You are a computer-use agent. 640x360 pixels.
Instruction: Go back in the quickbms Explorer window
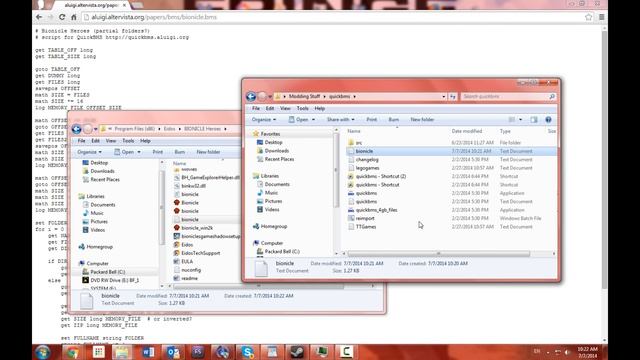tap(251, 96)
